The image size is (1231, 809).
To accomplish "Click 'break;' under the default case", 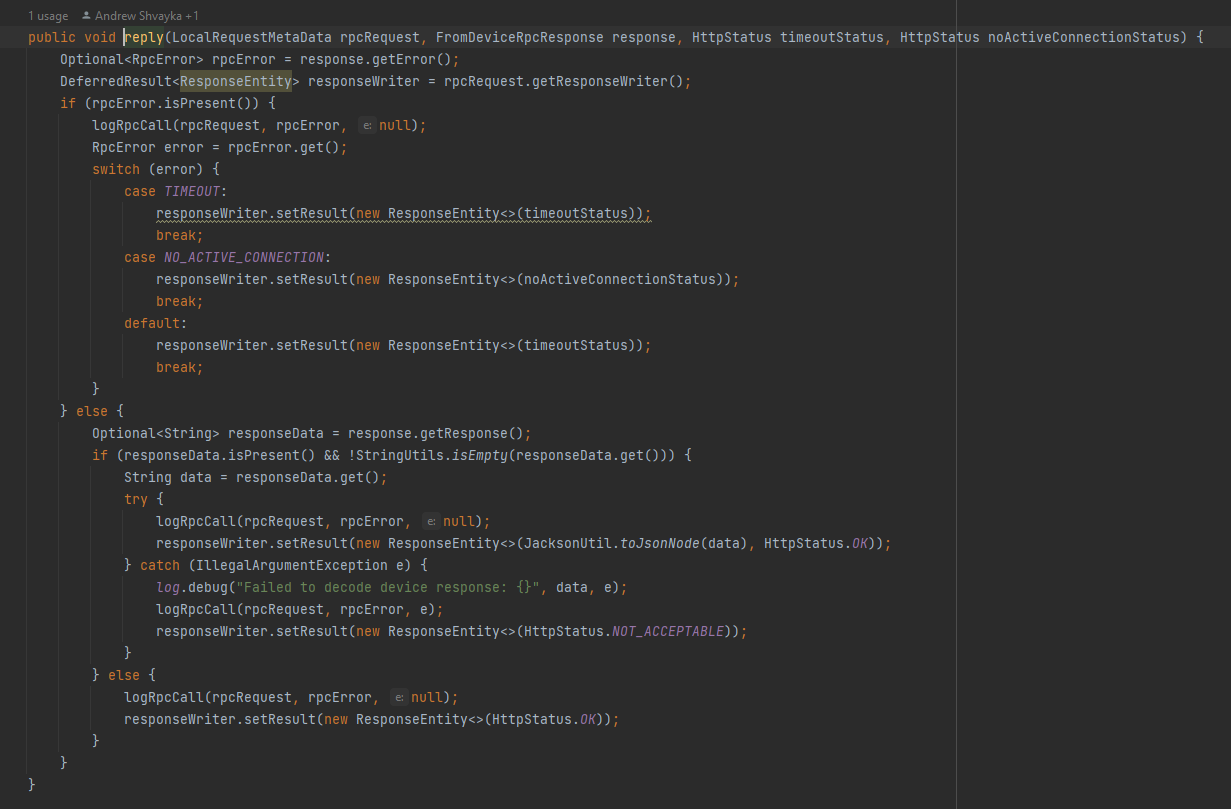I will pos(180,367).
